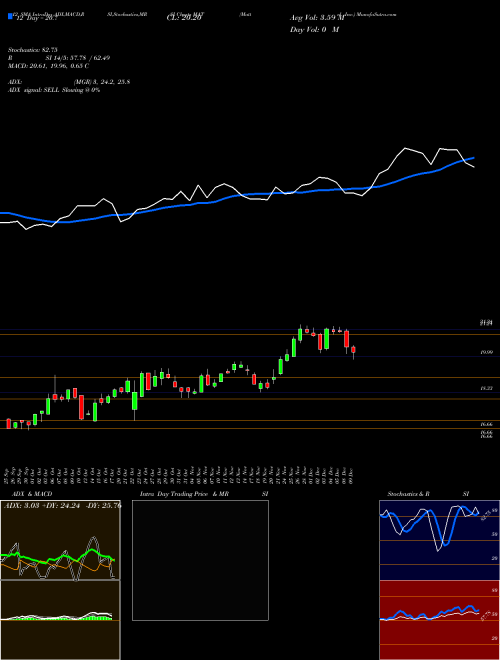Click the 18.22 price axis label
This screenshot has height=660, width=500.
486,389
